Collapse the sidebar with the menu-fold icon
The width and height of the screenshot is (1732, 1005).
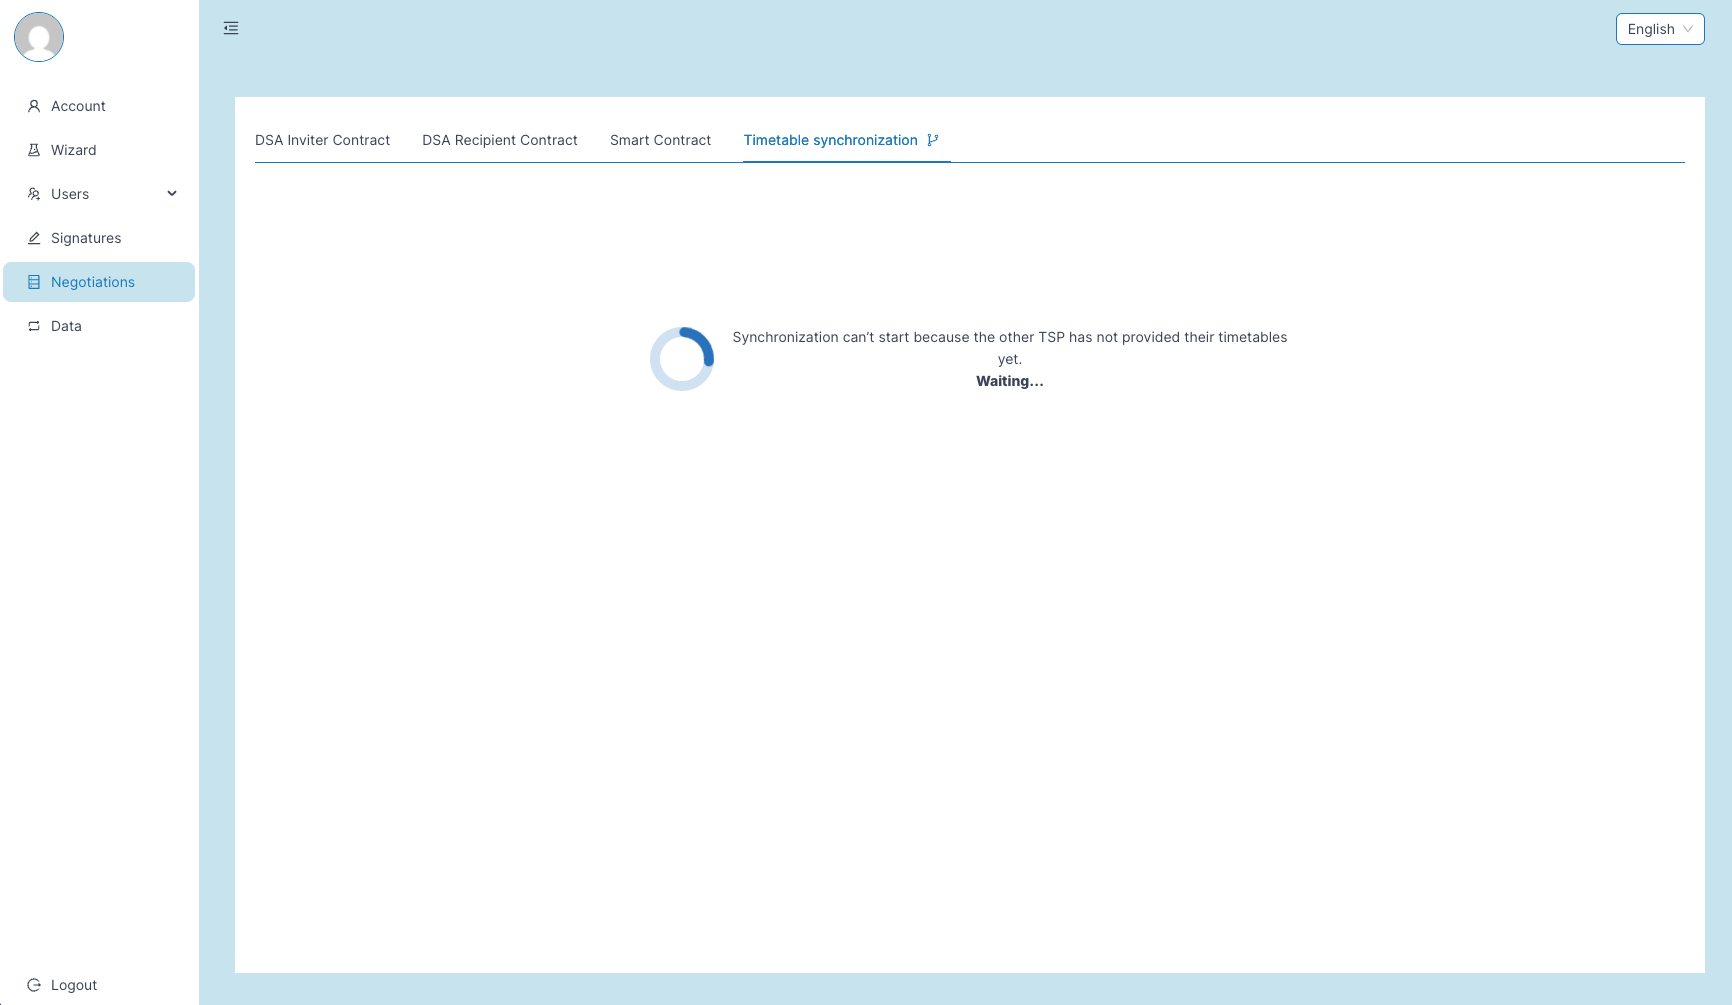pos(231,28)
